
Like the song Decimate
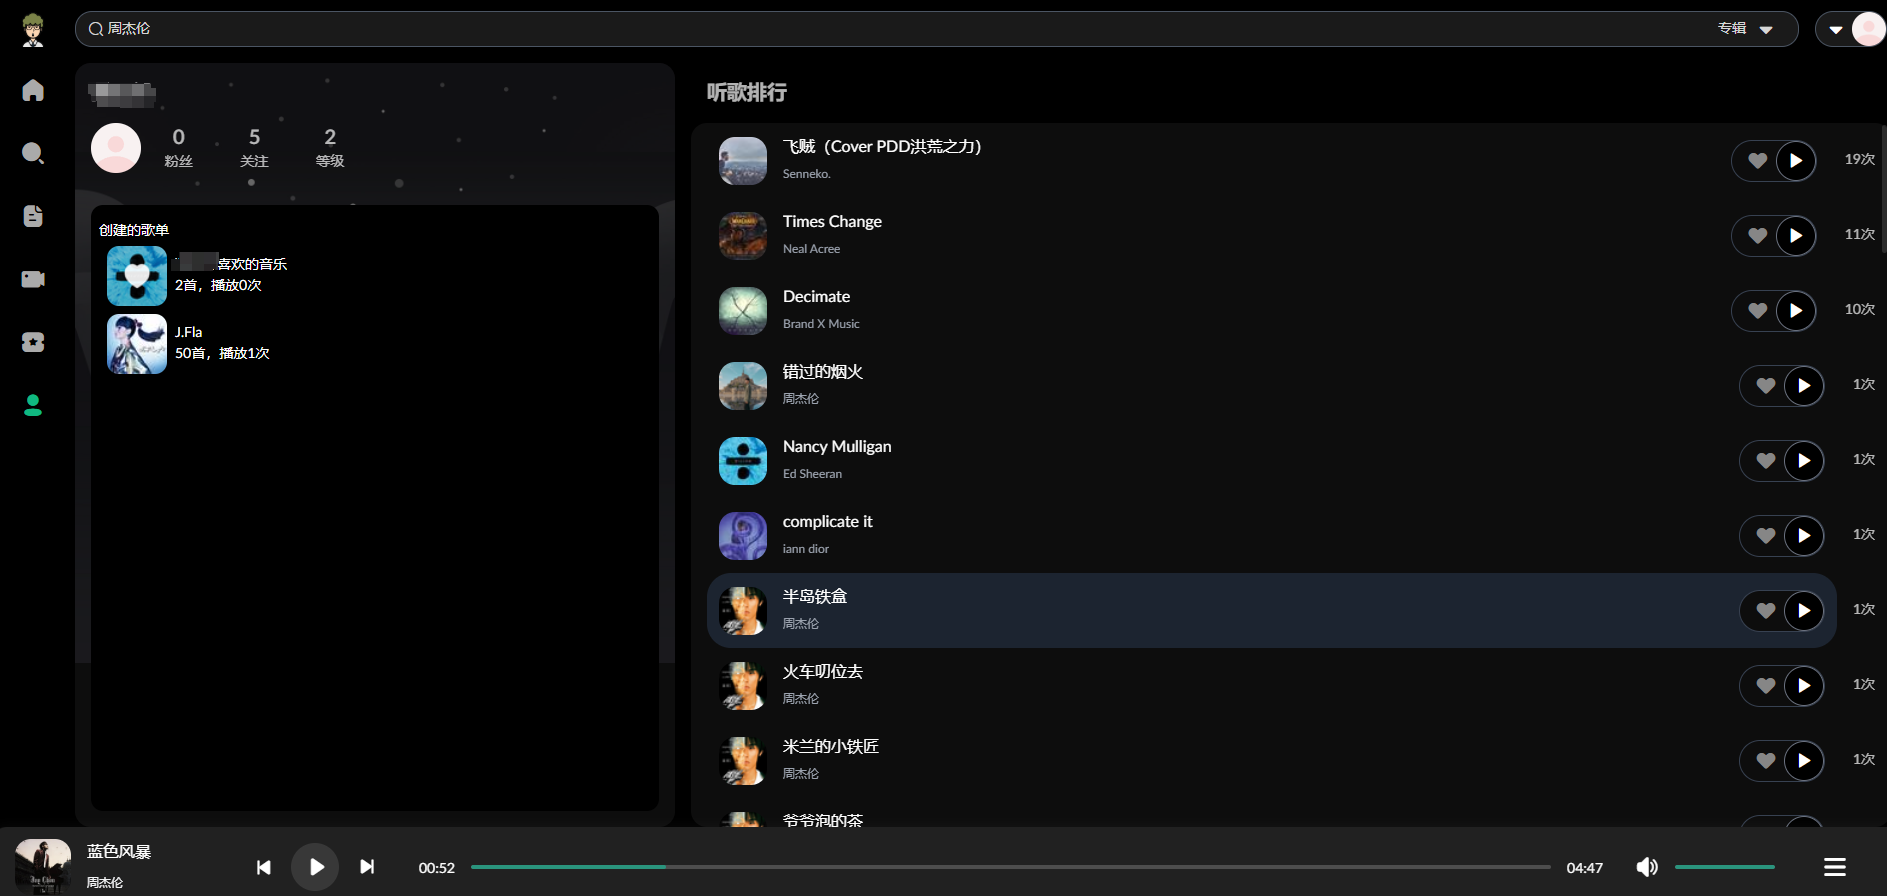pyautogui.click(x=1757, y=311)
